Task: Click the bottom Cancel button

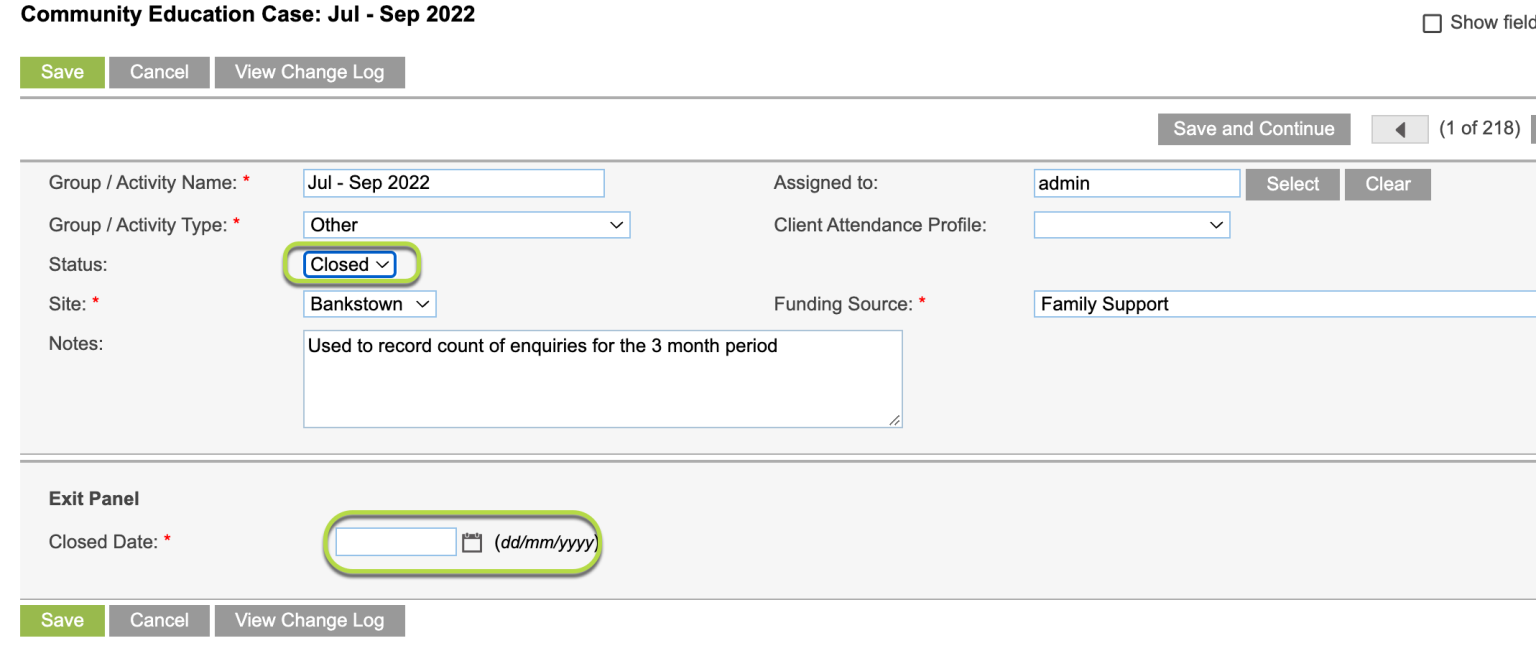Action: (x=159, y=620)
